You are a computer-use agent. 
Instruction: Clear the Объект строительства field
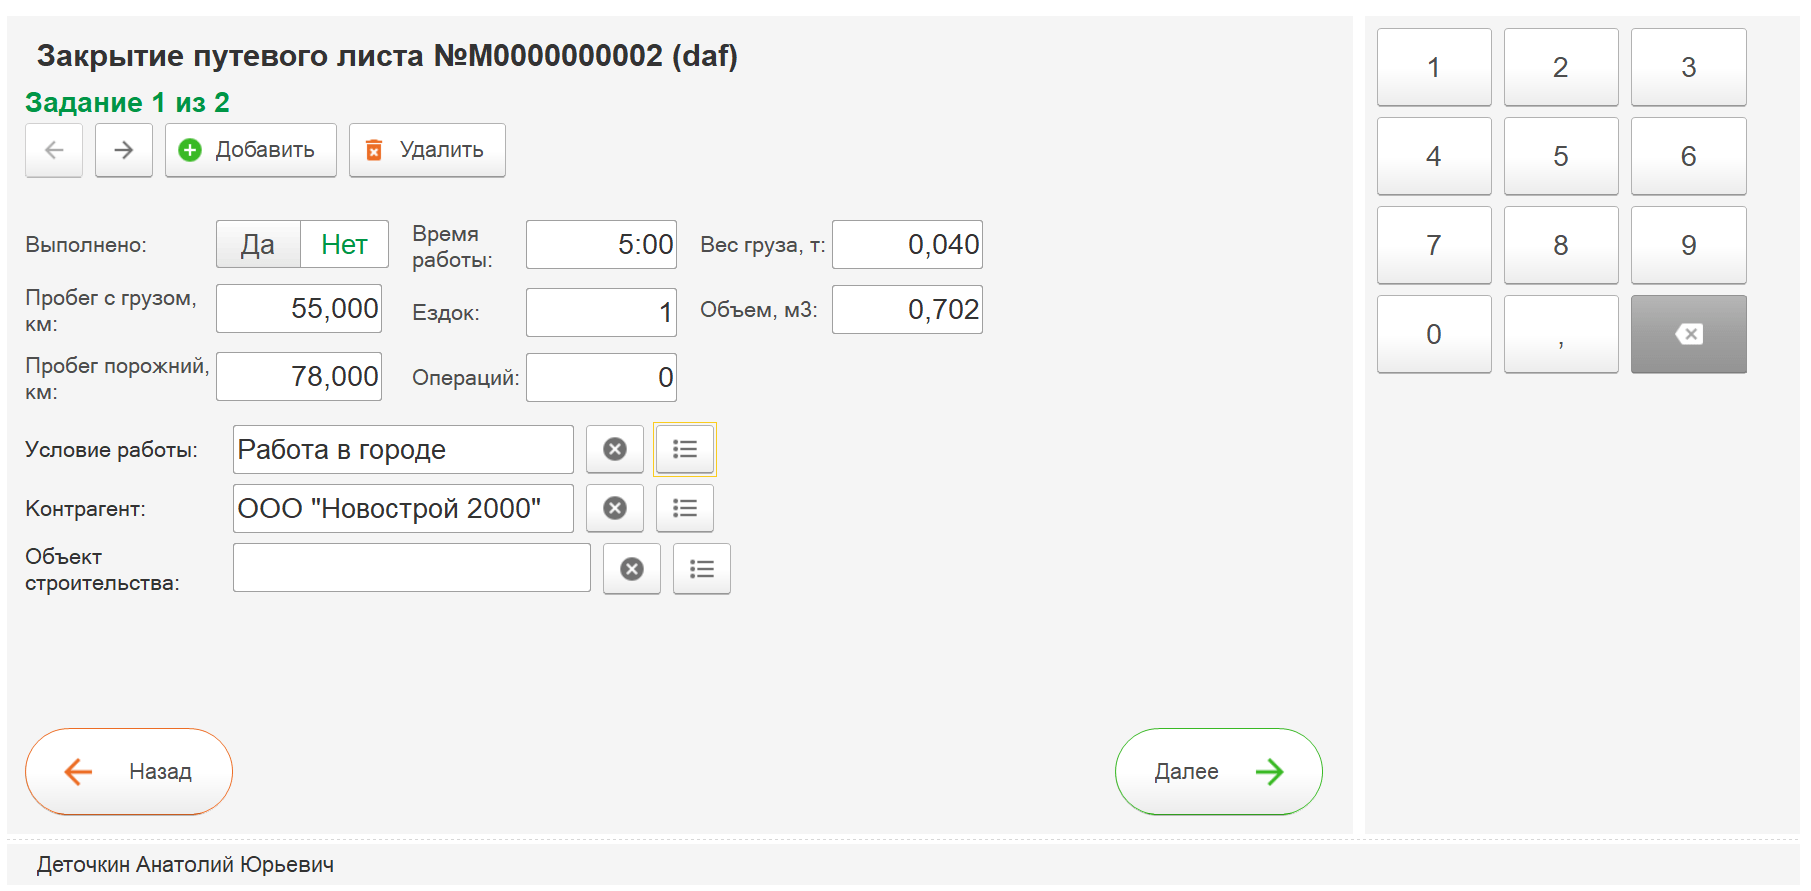click(x=632, y=569)
